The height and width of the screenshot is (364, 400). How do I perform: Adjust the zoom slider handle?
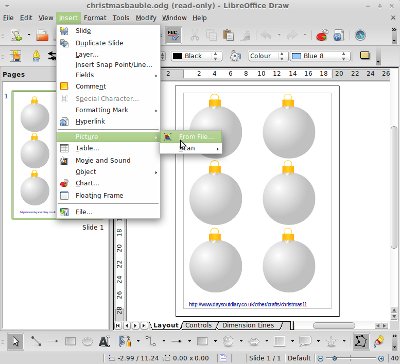coord(334,358)
